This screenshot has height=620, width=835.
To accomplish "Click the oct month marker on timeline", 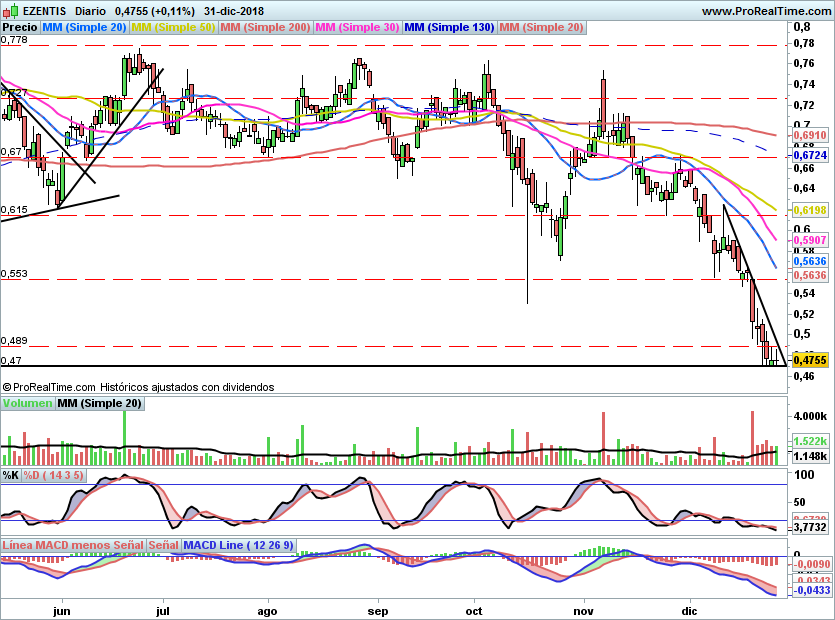I will tap(473, 611).
